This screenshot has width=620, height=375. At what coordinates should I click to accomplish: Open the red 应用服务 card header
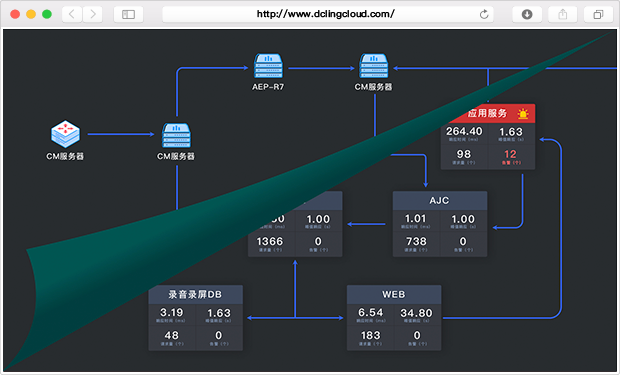pos(488,114)
